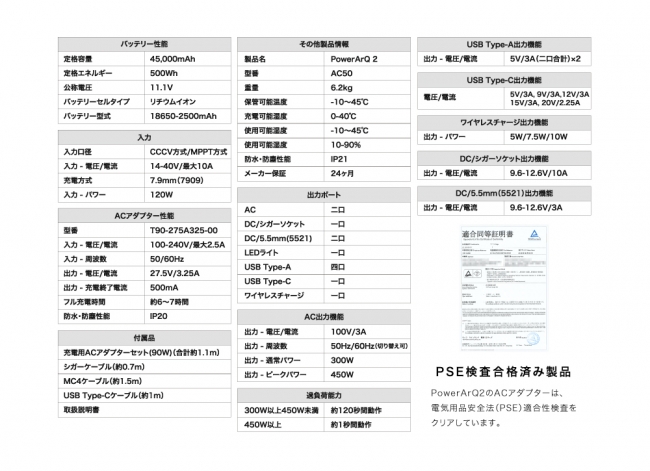Screen dimensions: 650x471
Task: Click the 'PowerArQ 2' product name value
Action: tap(354, 59)
